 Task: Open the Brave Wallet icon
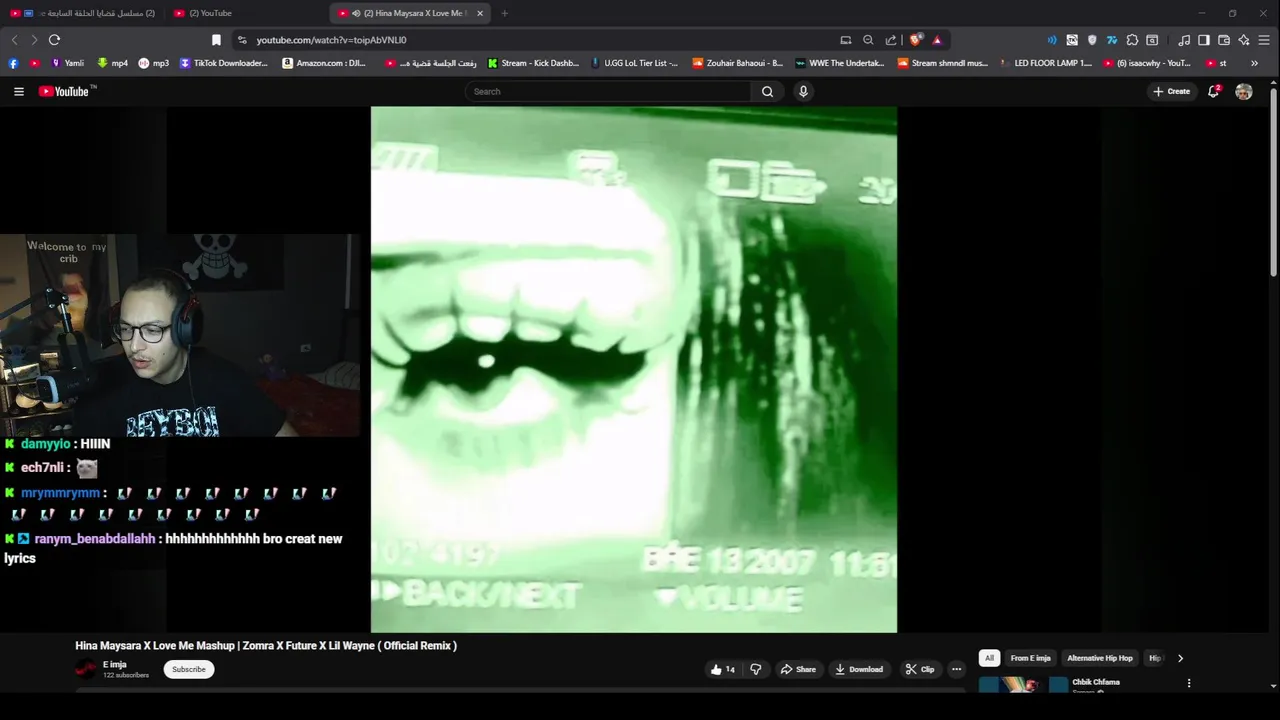[x=1224, y=40]
